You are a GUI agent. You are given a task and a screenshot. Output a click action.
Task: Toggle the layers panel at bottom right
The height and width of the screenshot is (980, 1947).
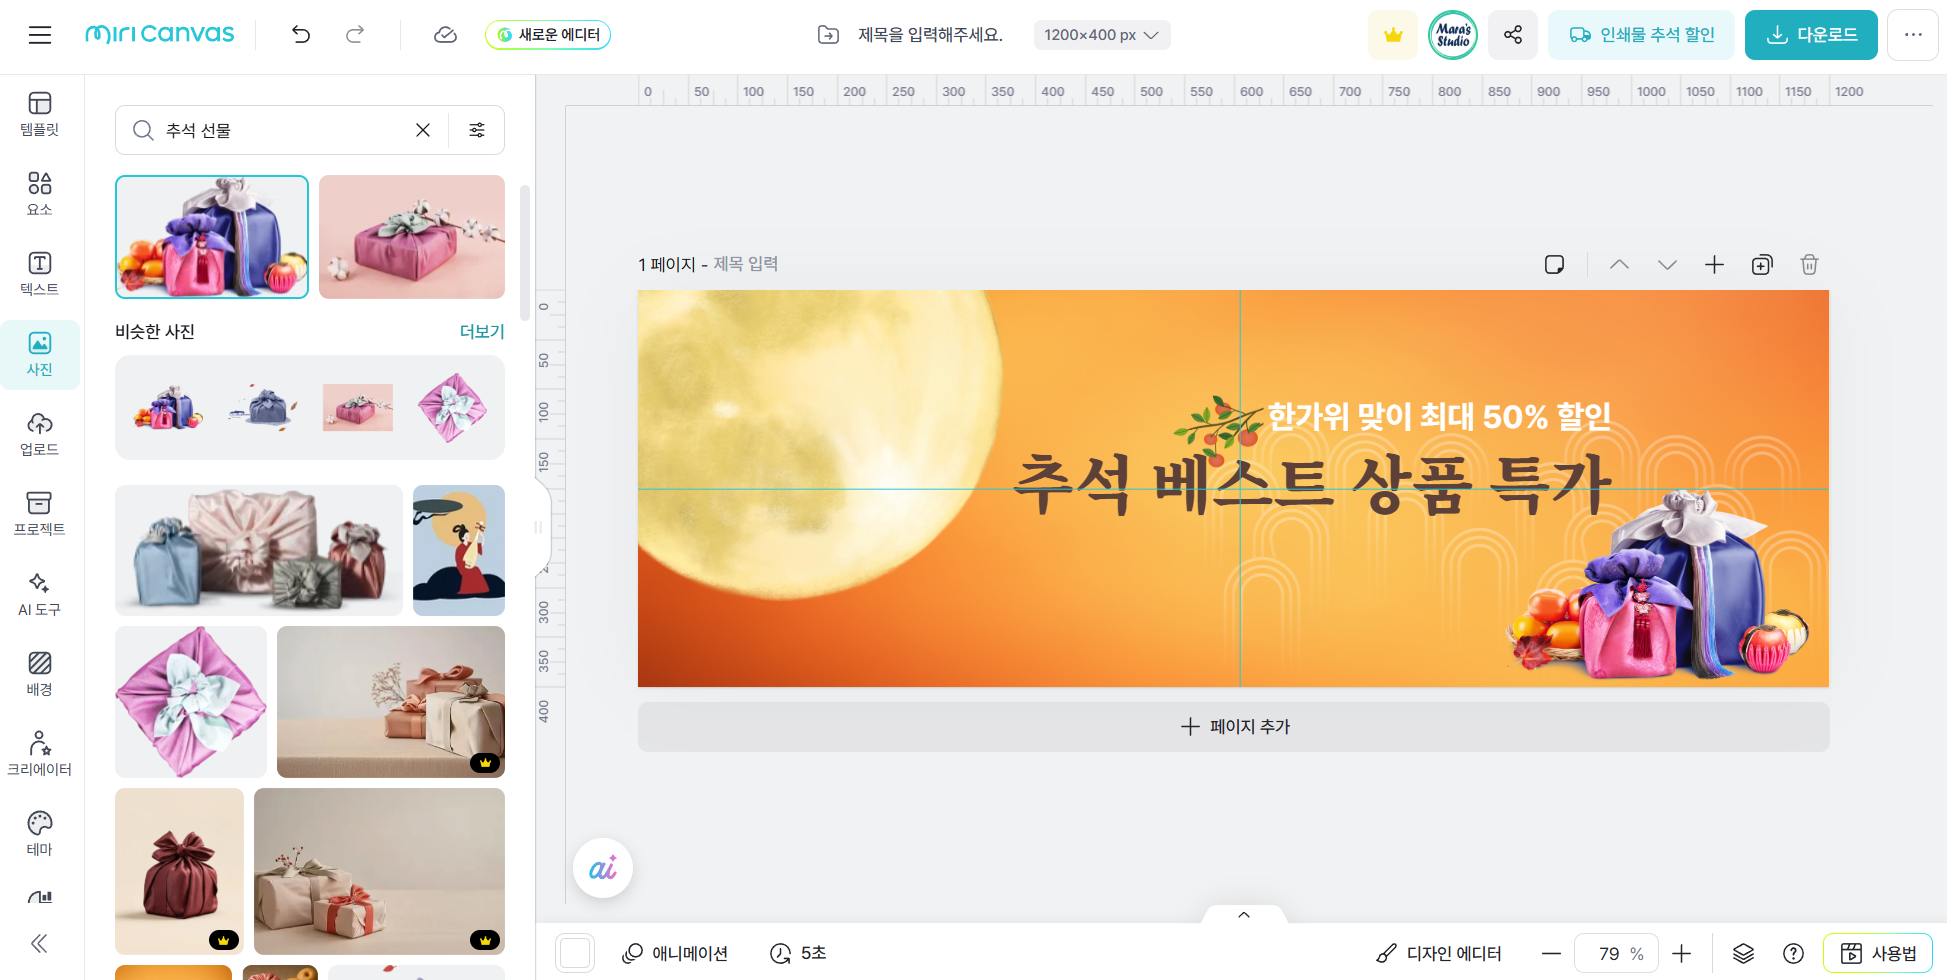point(1744,953)
